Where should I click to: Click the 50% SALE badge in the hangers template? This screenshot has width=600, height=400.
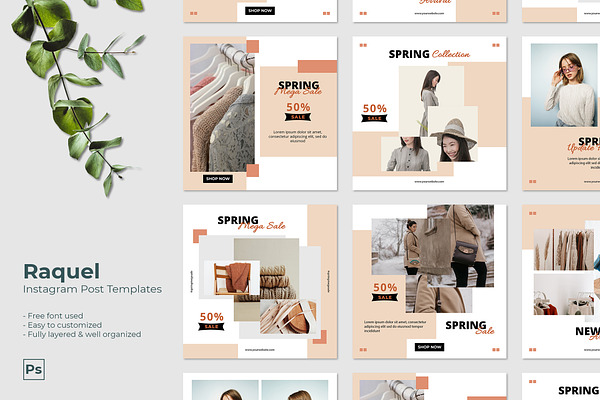pos(298,111)
